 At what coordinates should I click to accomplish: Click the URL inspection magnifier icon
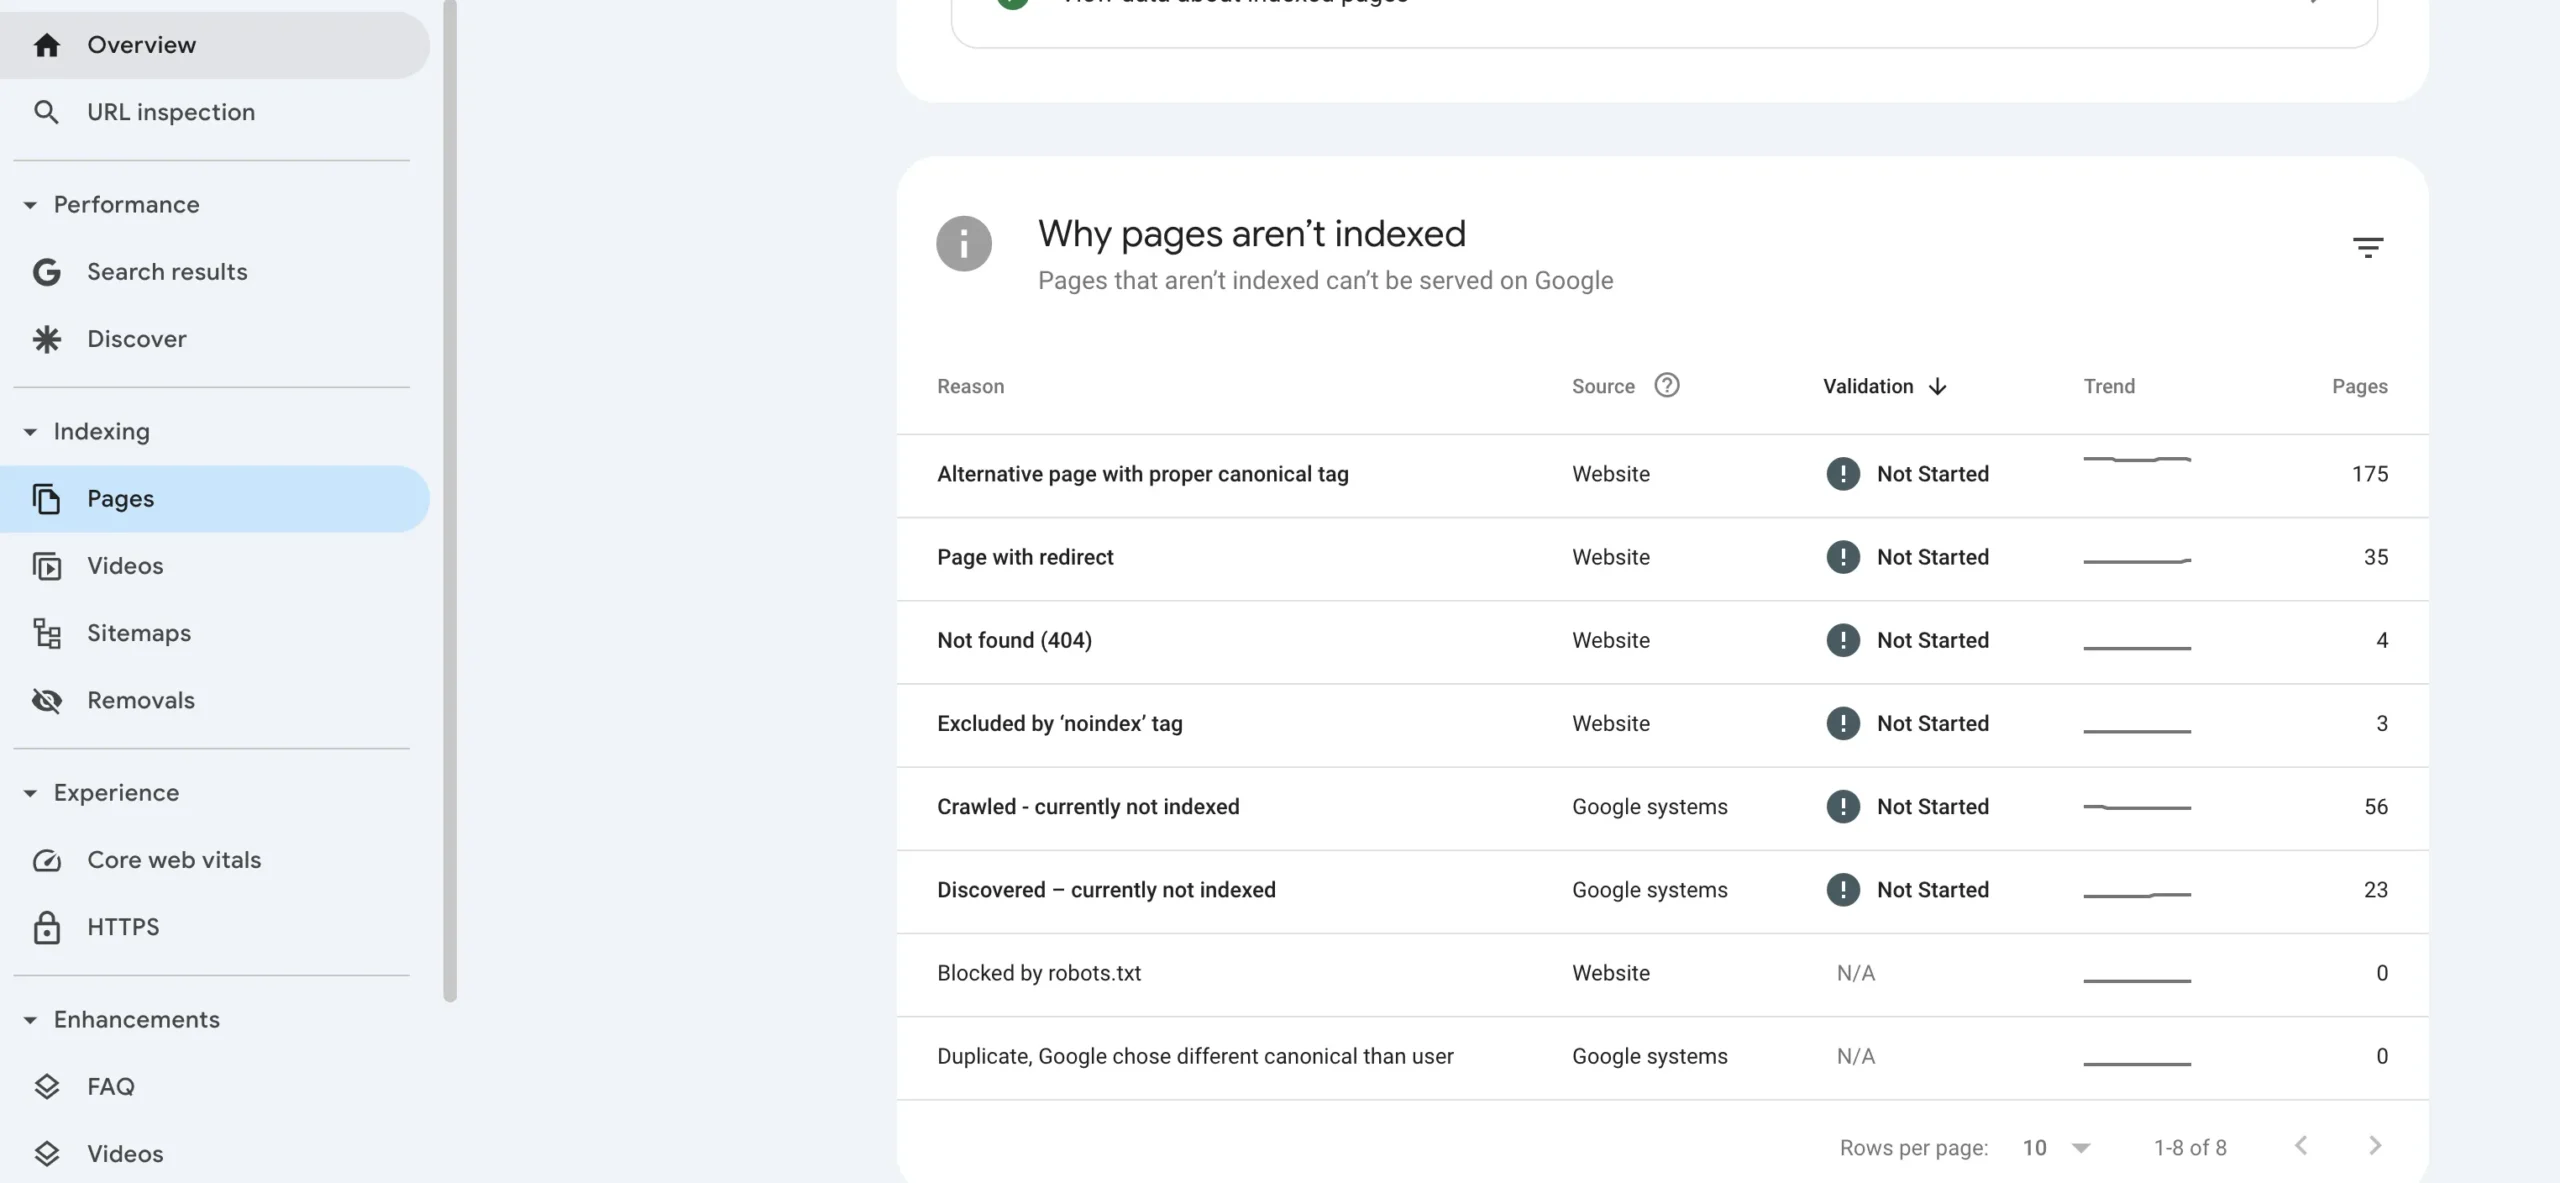46,112
